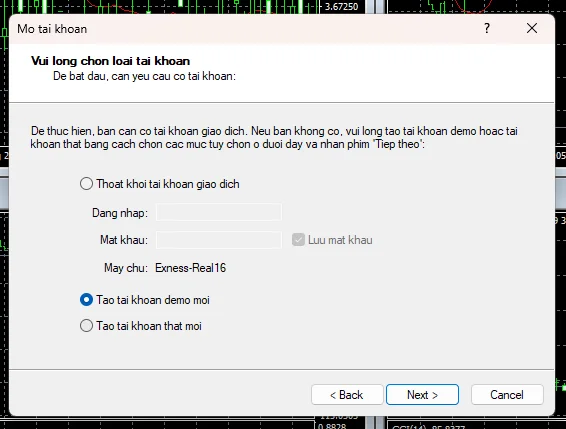The width and height of the screenshot is (566, 429).
Task: Dismiss the wizard with Cancel
Action: (507, 395)
